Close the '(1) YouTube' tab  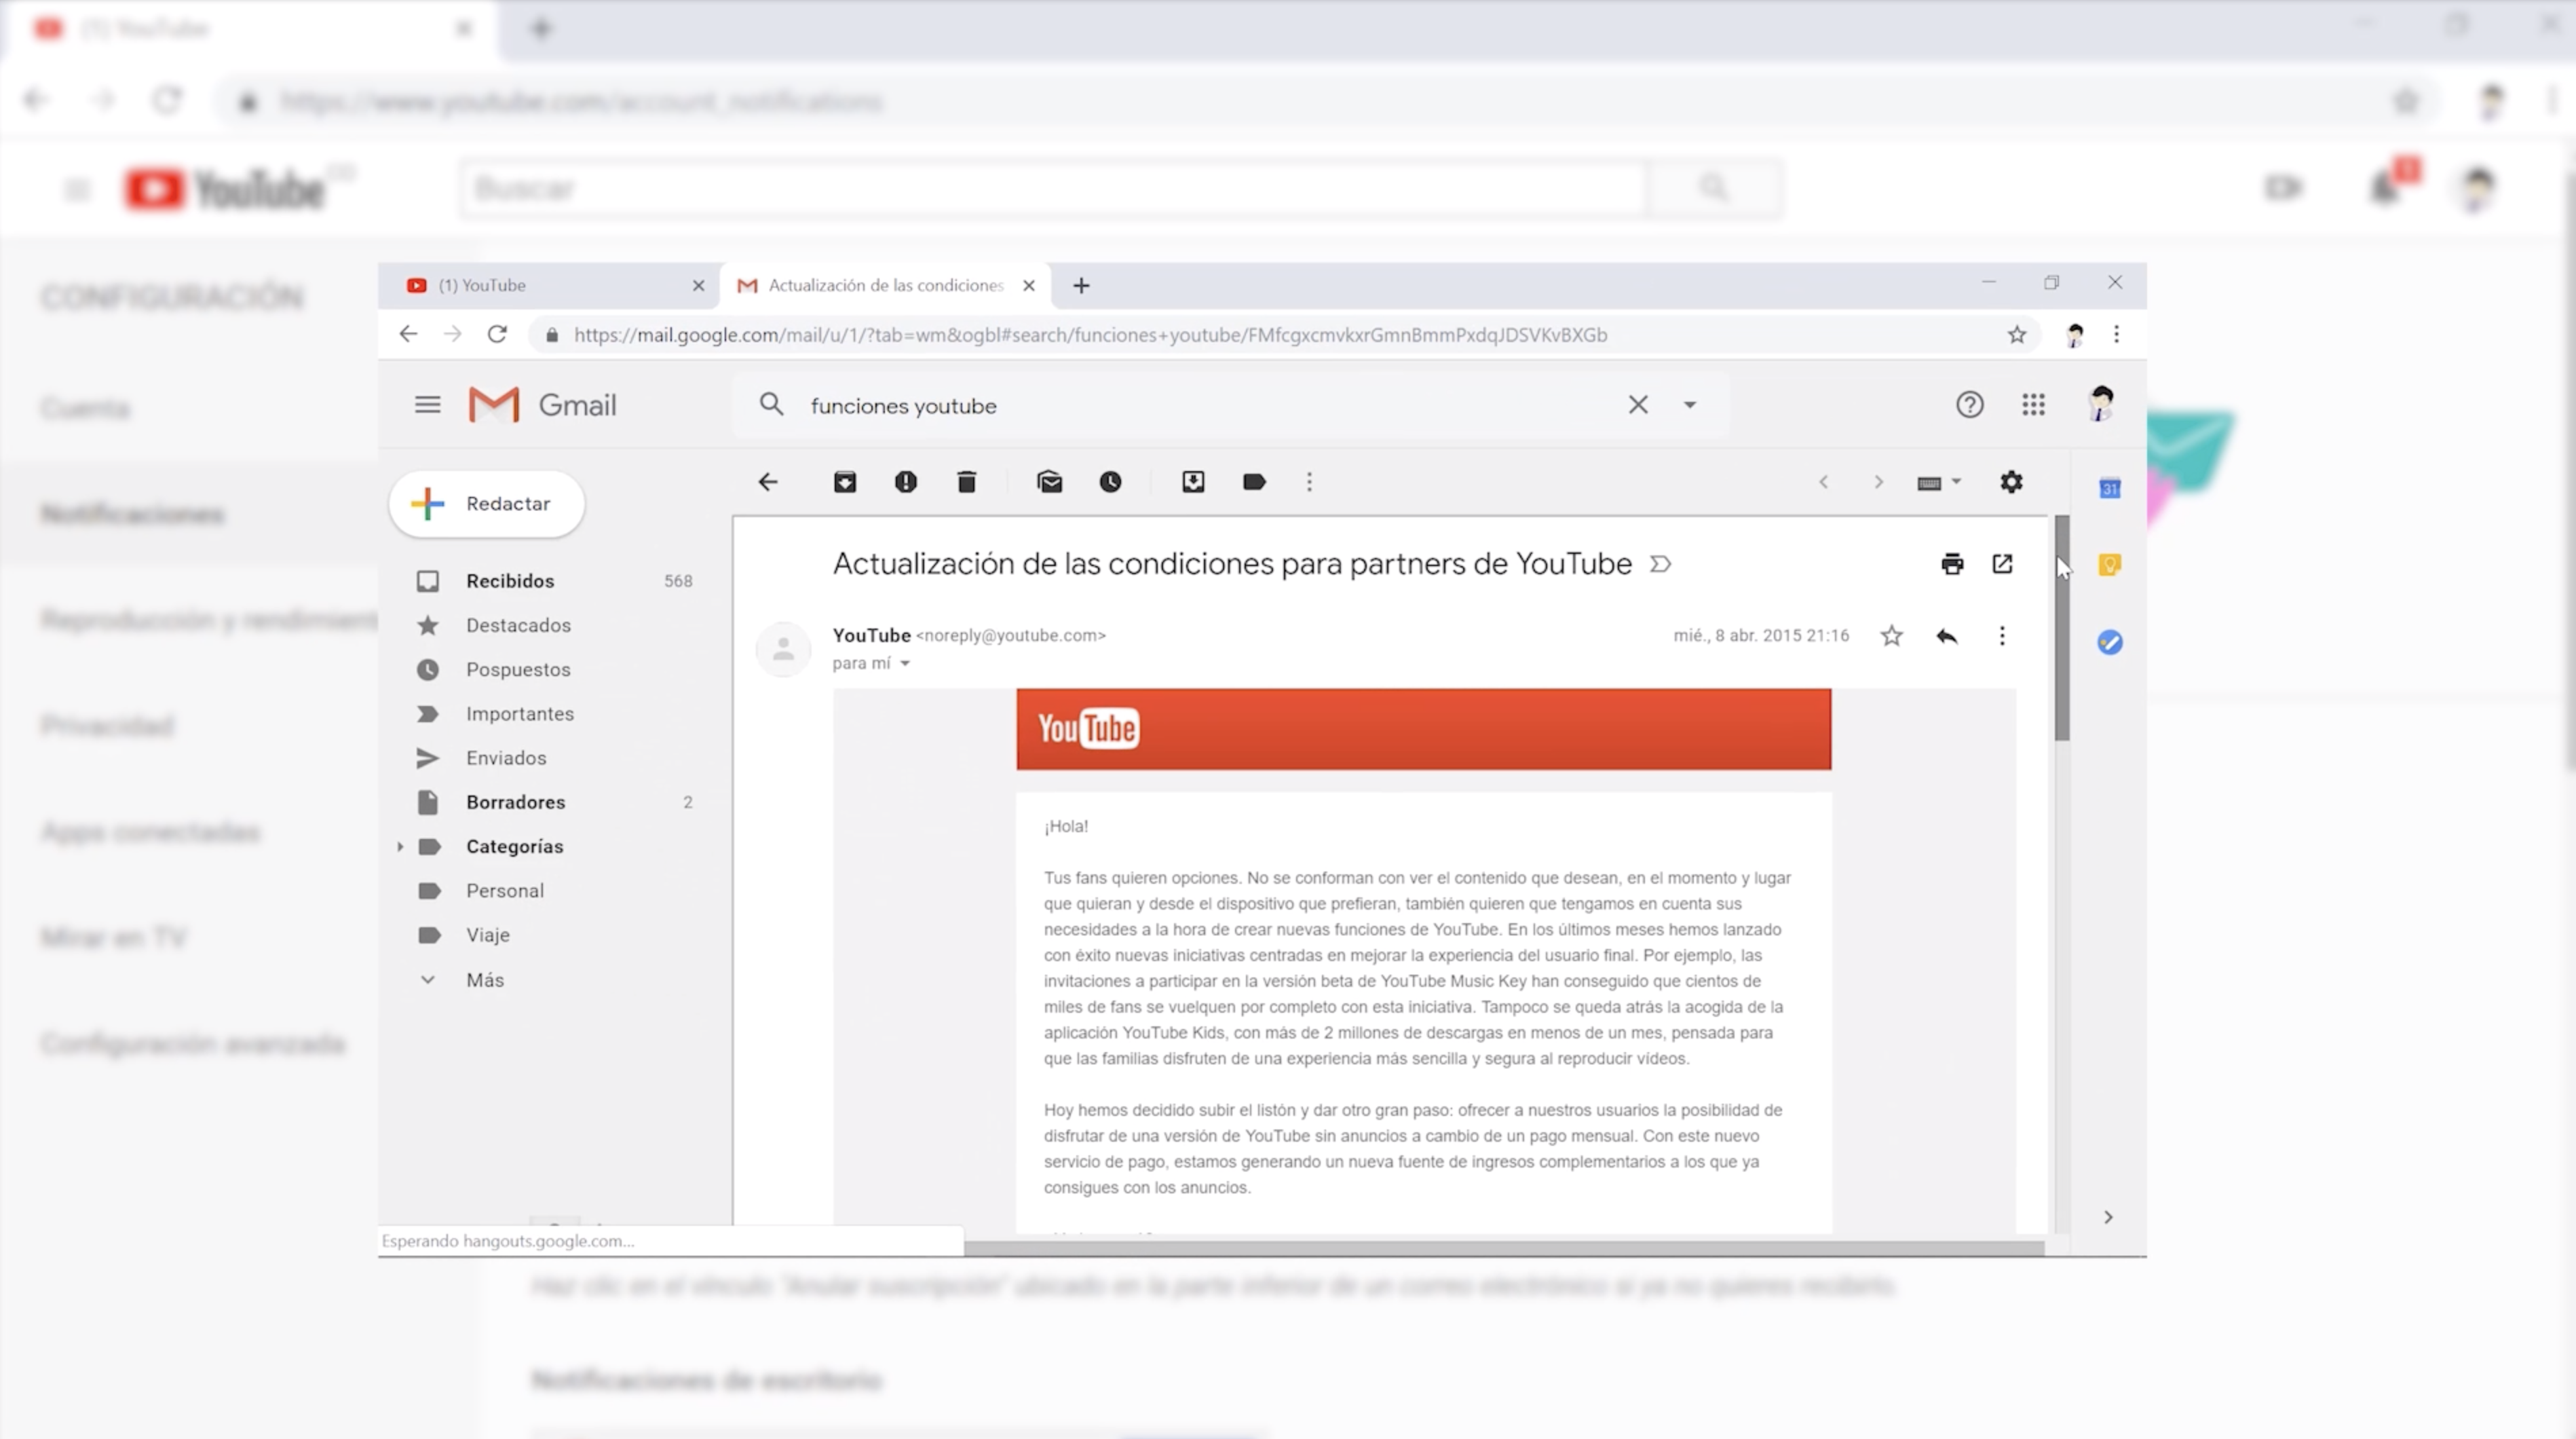[x=698, y=286]
